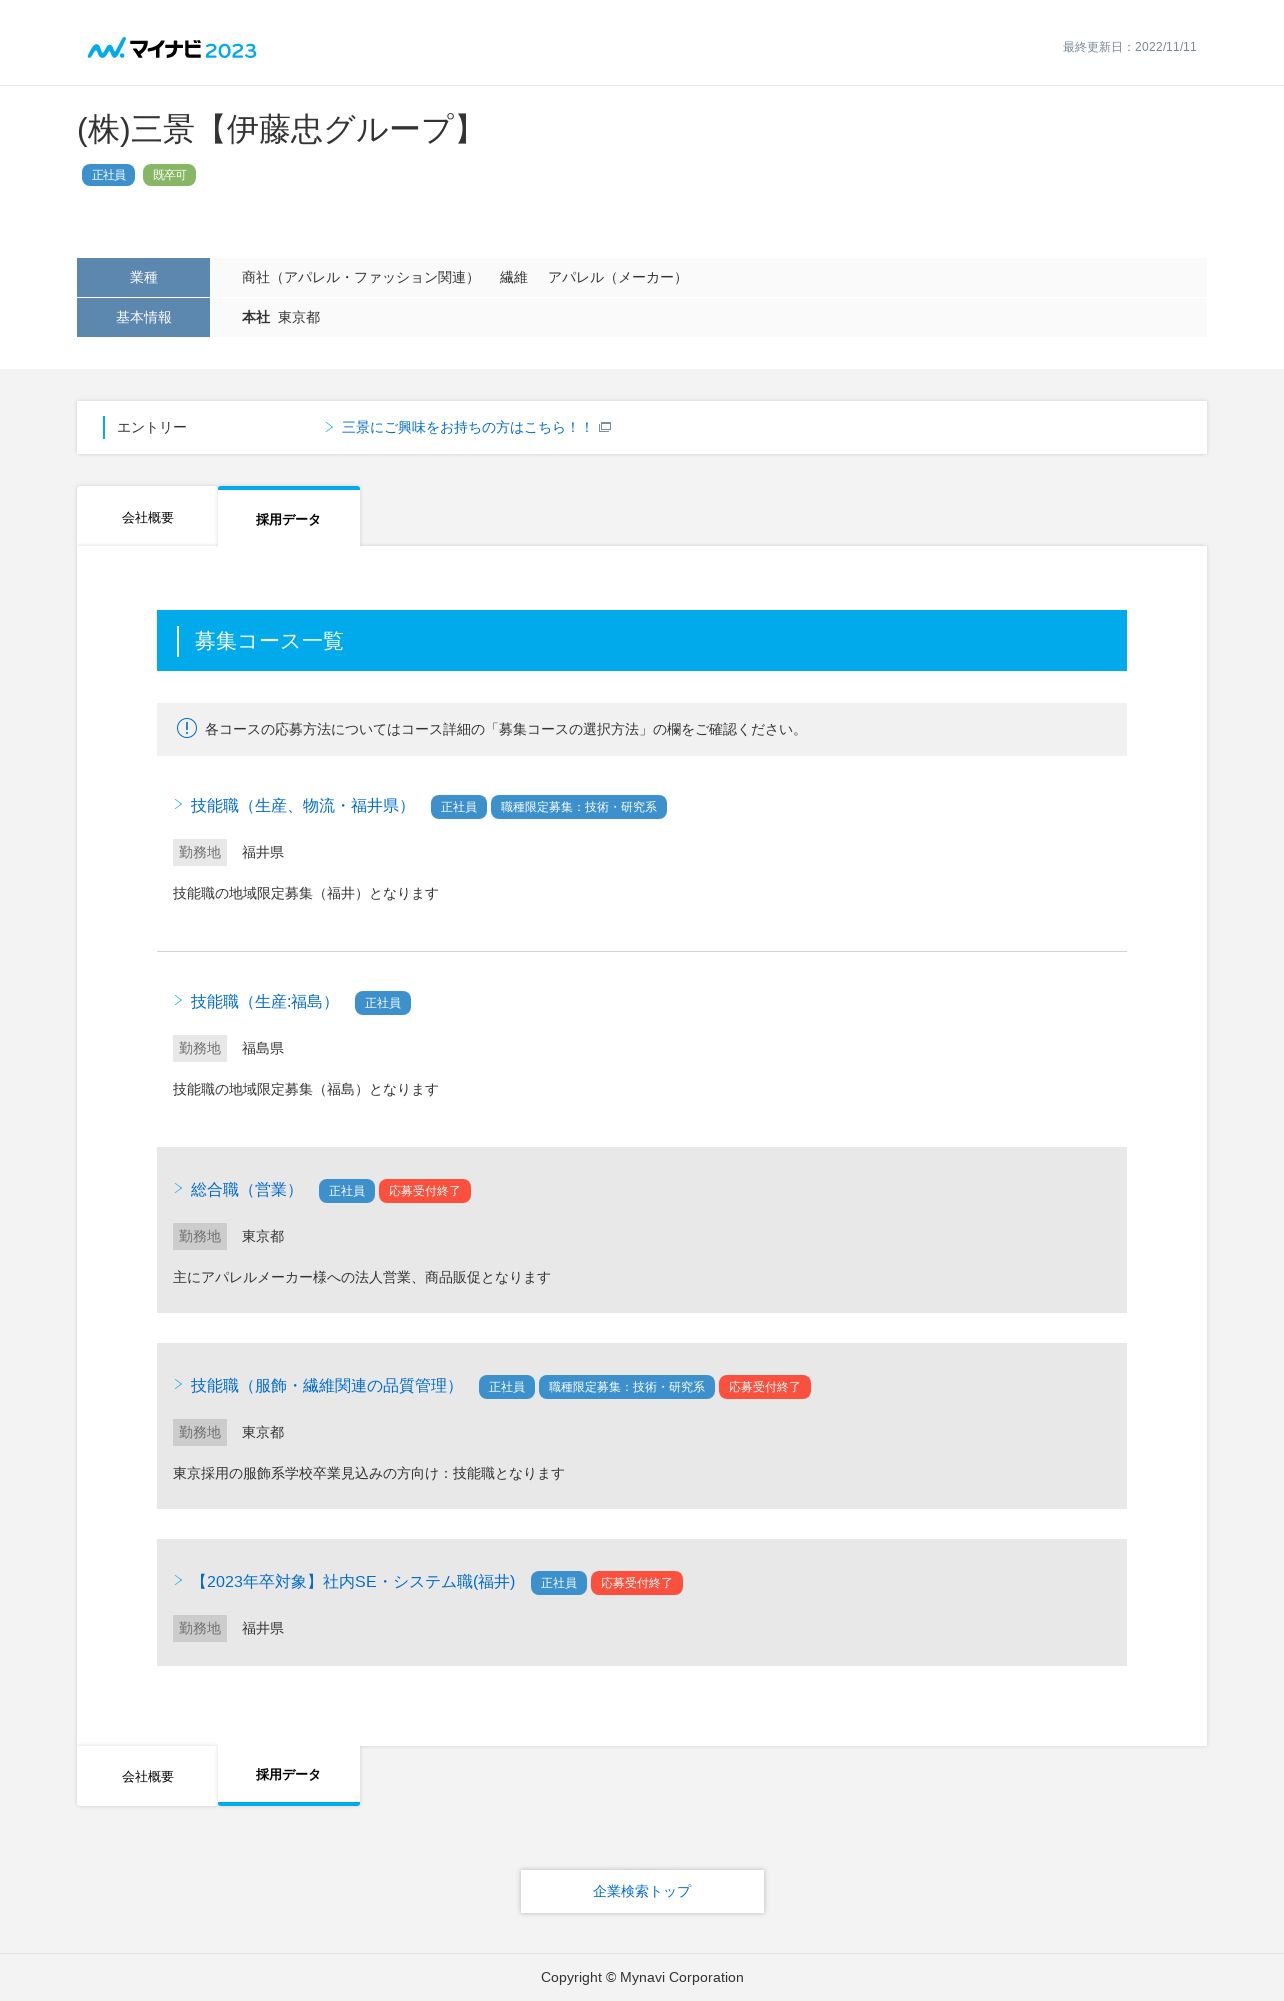Open the top 会社概要 tab
Image resolution: width=1284 pixels, height=2001 pixels.
147,517
